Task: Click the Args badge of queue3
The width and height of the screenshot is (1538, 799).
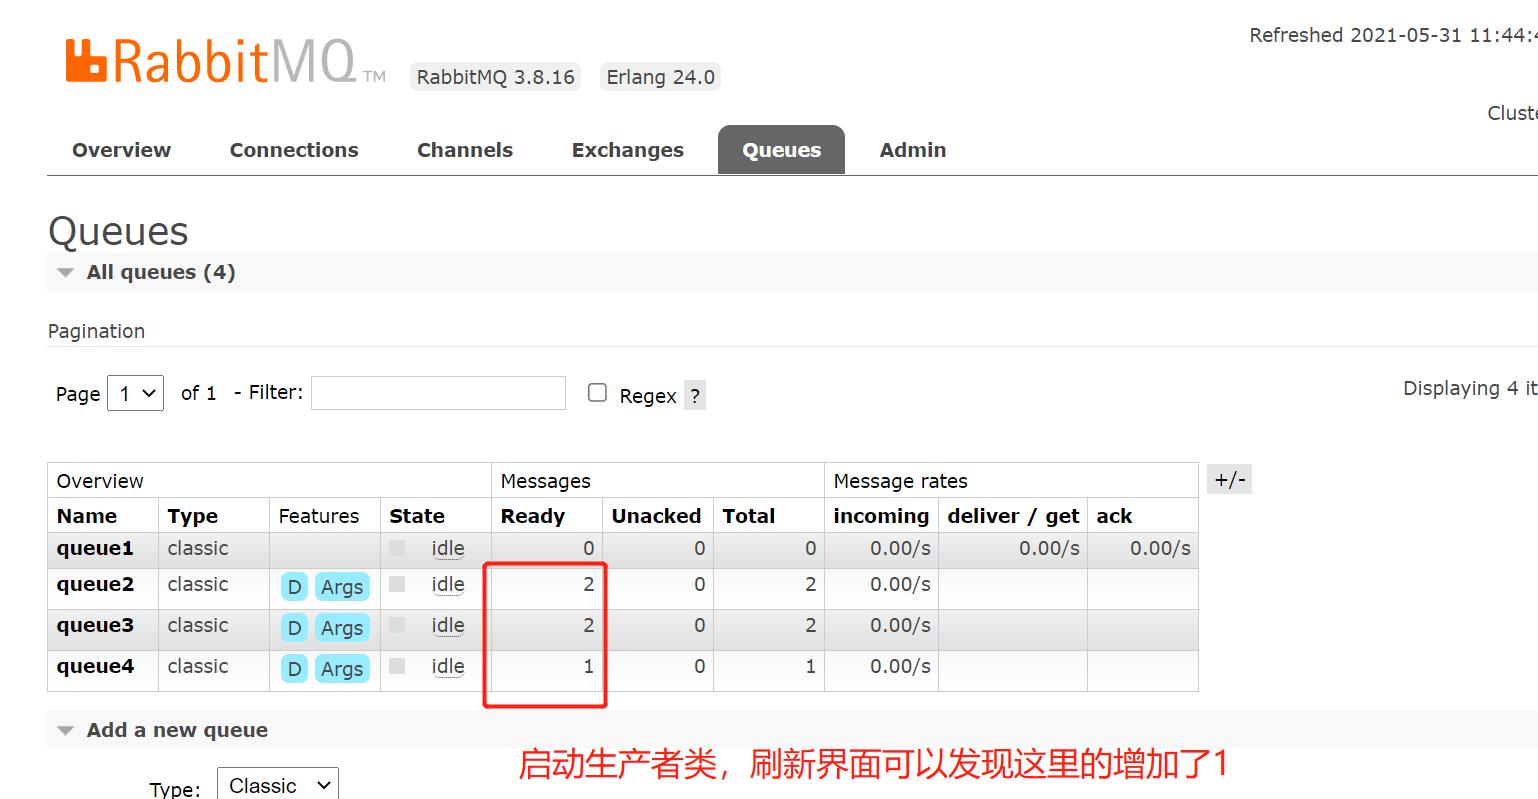Action: tap(342, 628)
